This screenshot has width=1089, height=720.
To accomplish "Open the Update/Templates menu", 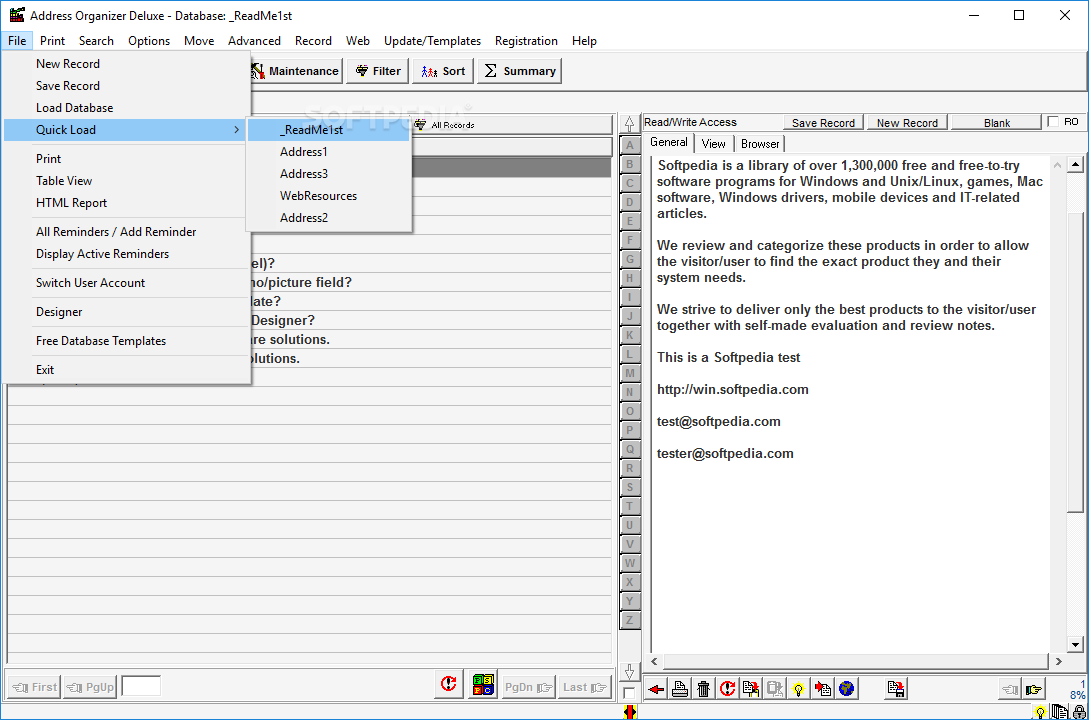I will [432, 41].
